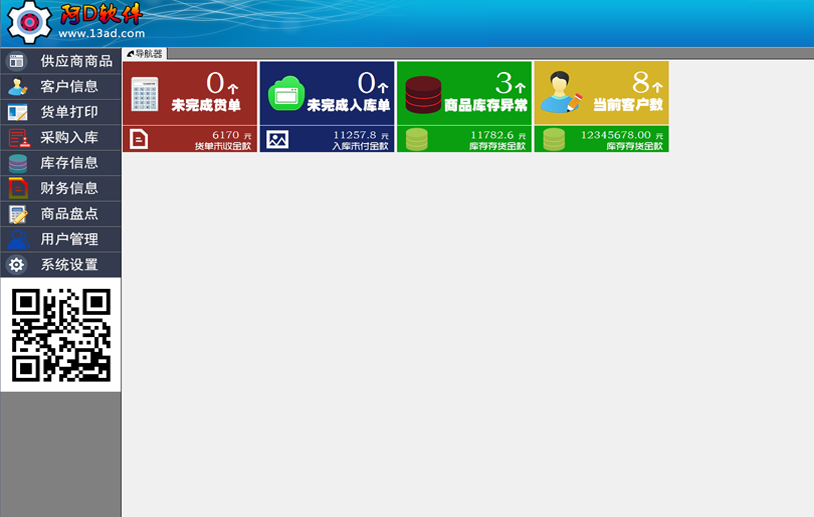Click the 6170 元 amount
The width and height of the screenshot is (814, 517).
pyautogui.click(x=232, y=135)
